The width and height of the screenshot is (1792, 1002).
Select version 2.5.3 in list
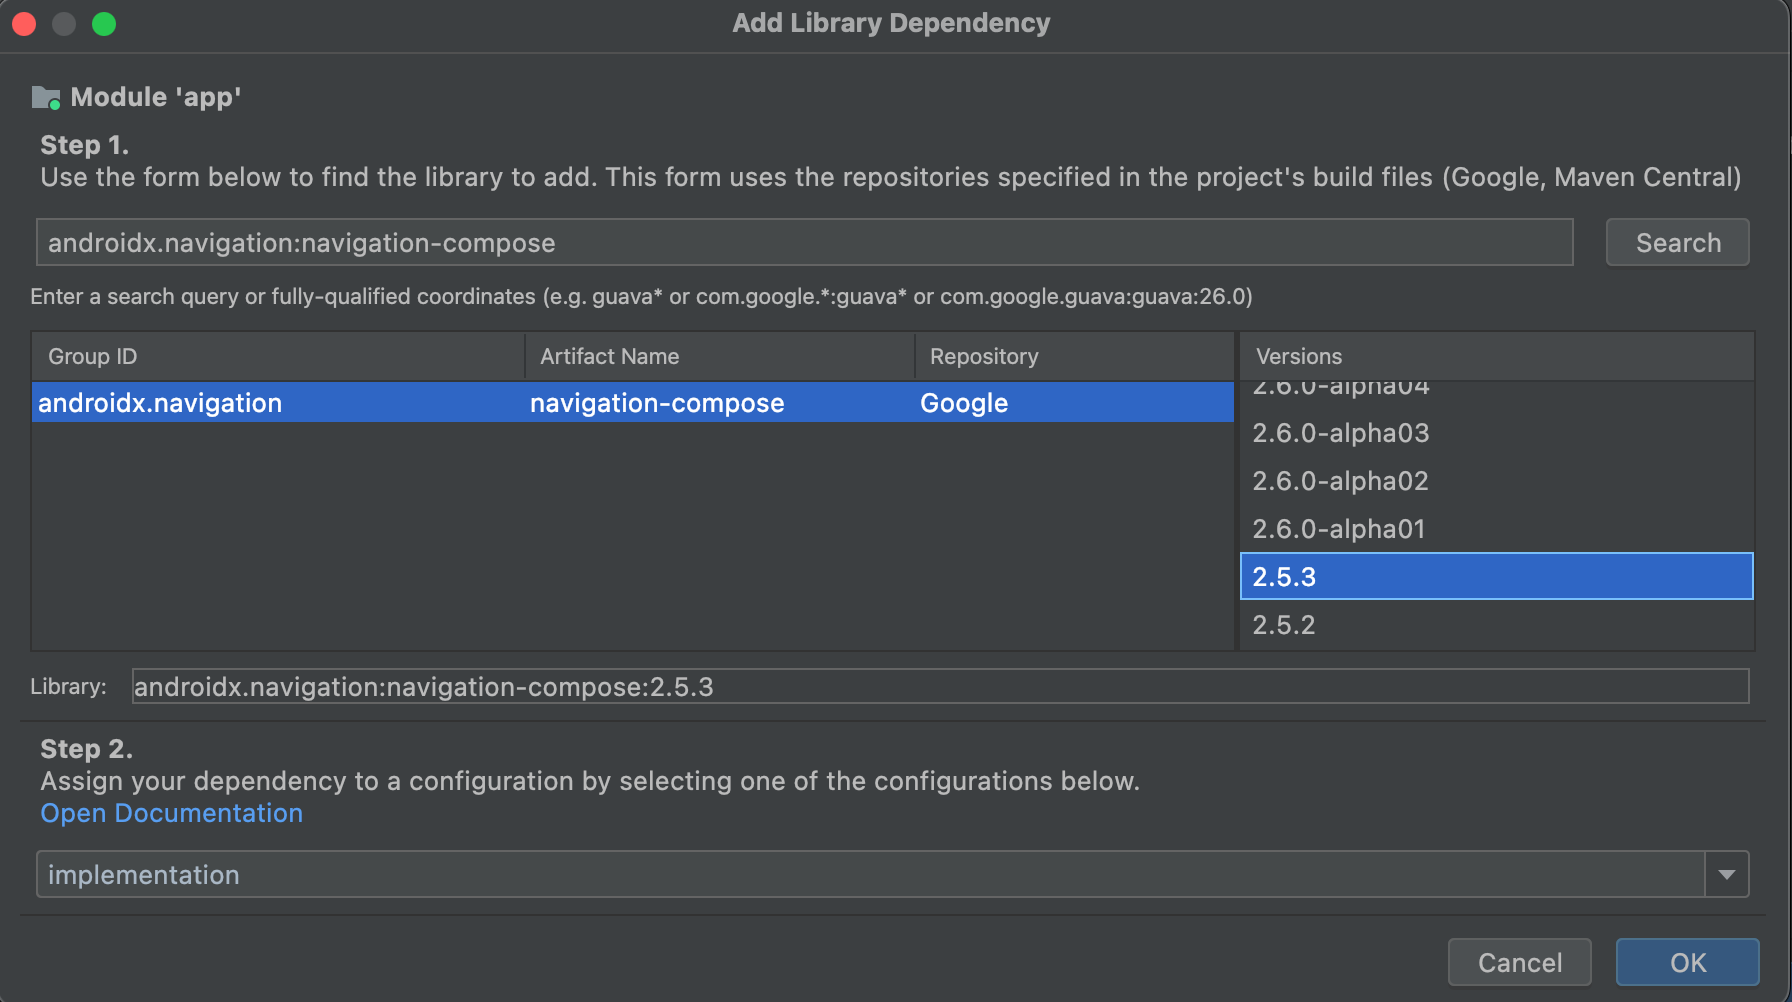coord(1497,577)
